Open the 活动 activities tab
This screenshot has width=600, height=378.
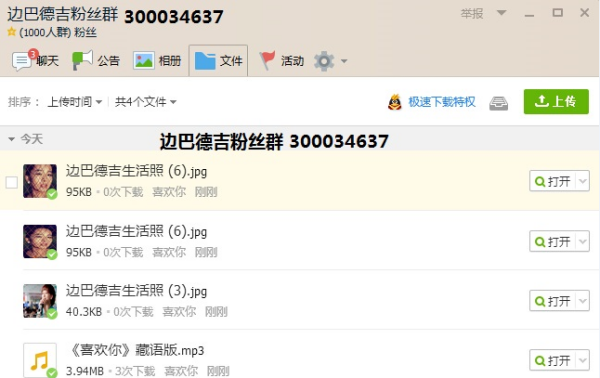(282, 60)
